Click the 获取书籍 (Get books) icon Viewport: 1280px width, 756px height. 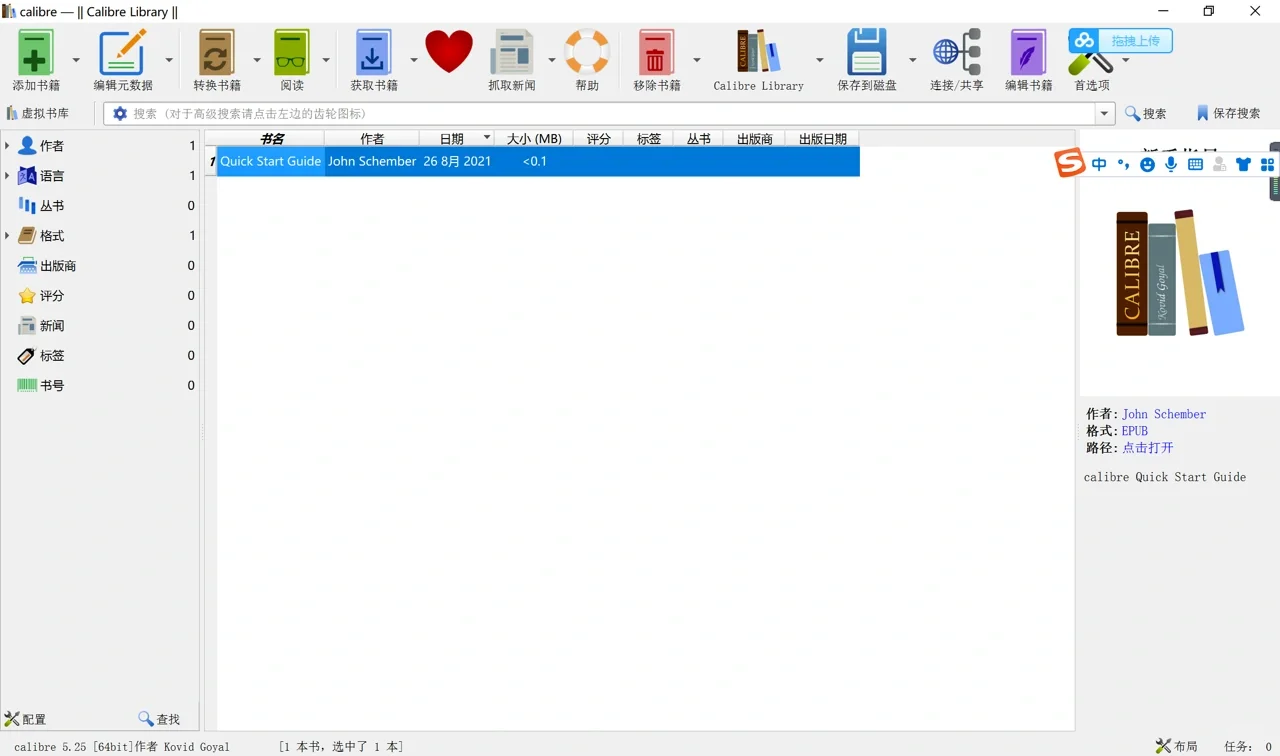pos(373,51)
